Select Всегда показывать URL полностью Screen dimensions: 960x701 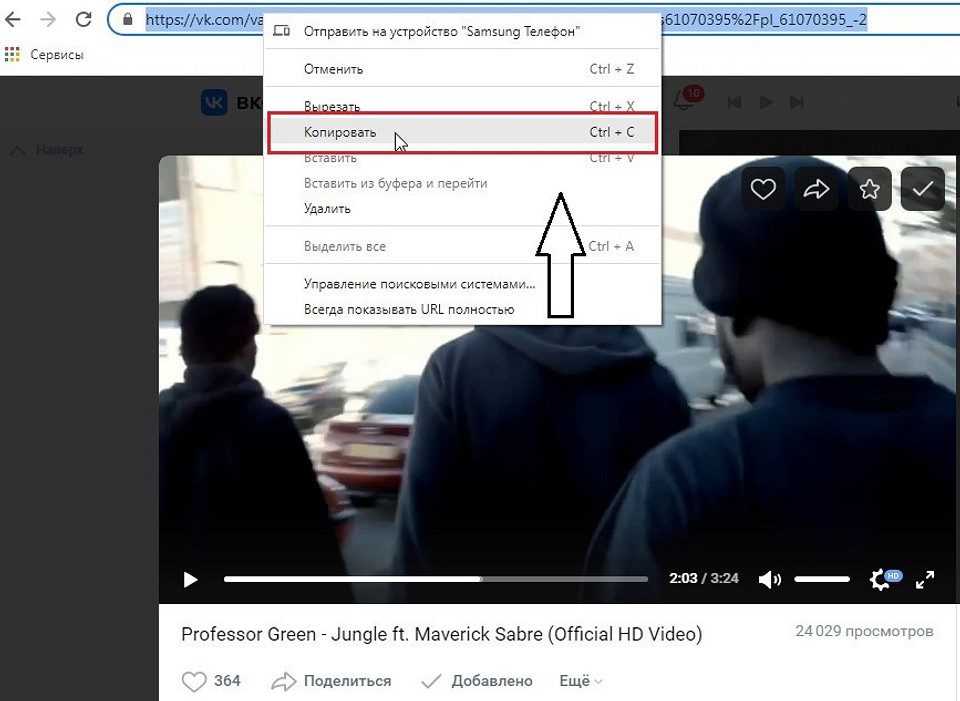click(462, 310)
